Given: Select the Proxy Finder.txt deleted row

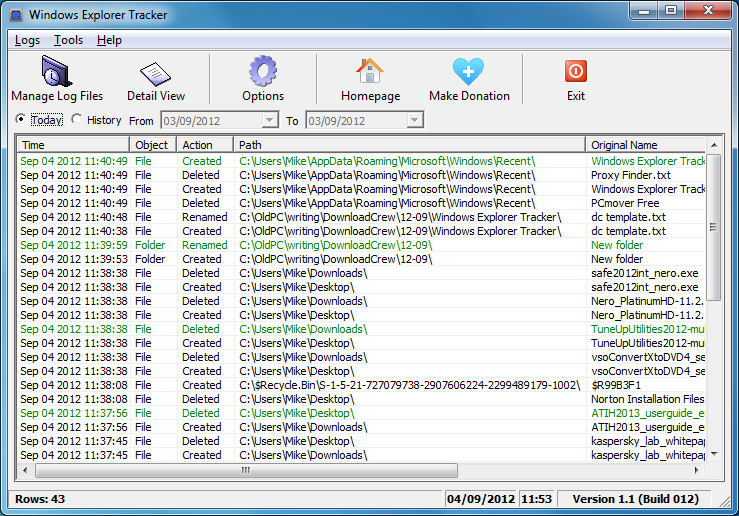Looking at the screenshot, I should click(x=300, y=175).
